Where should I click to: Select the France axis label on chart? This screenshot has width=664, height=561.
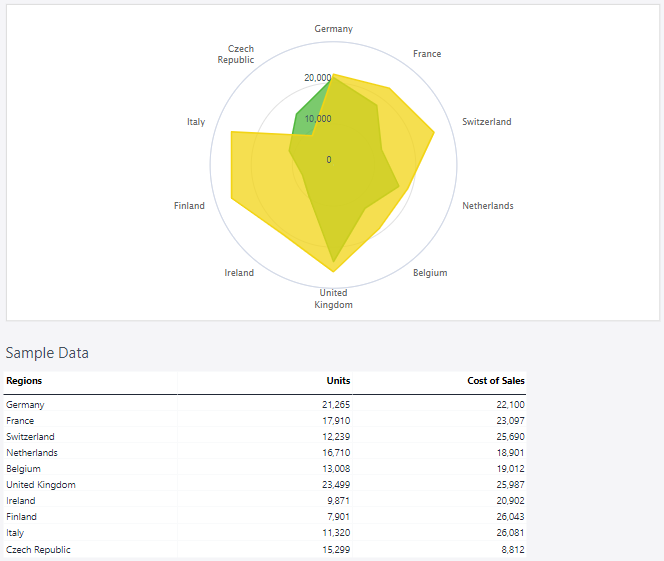427,54
